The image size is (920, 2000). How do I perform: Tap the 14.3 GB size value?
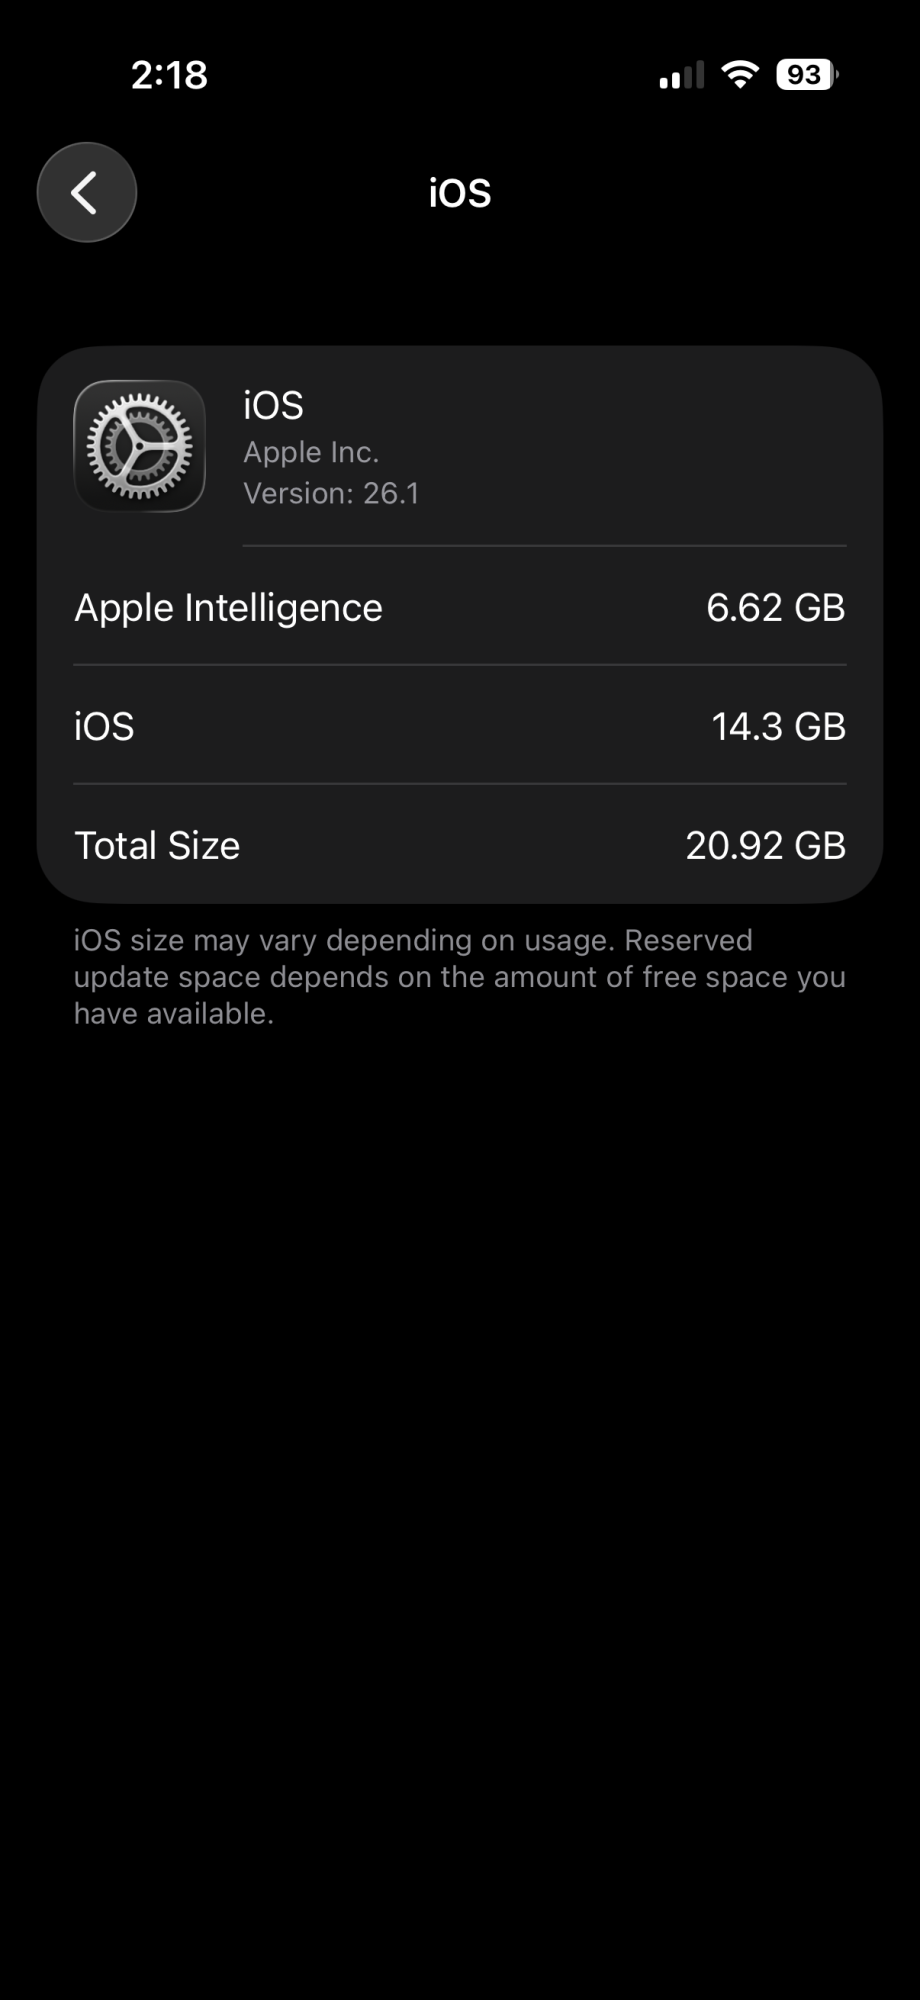(779, 726)
